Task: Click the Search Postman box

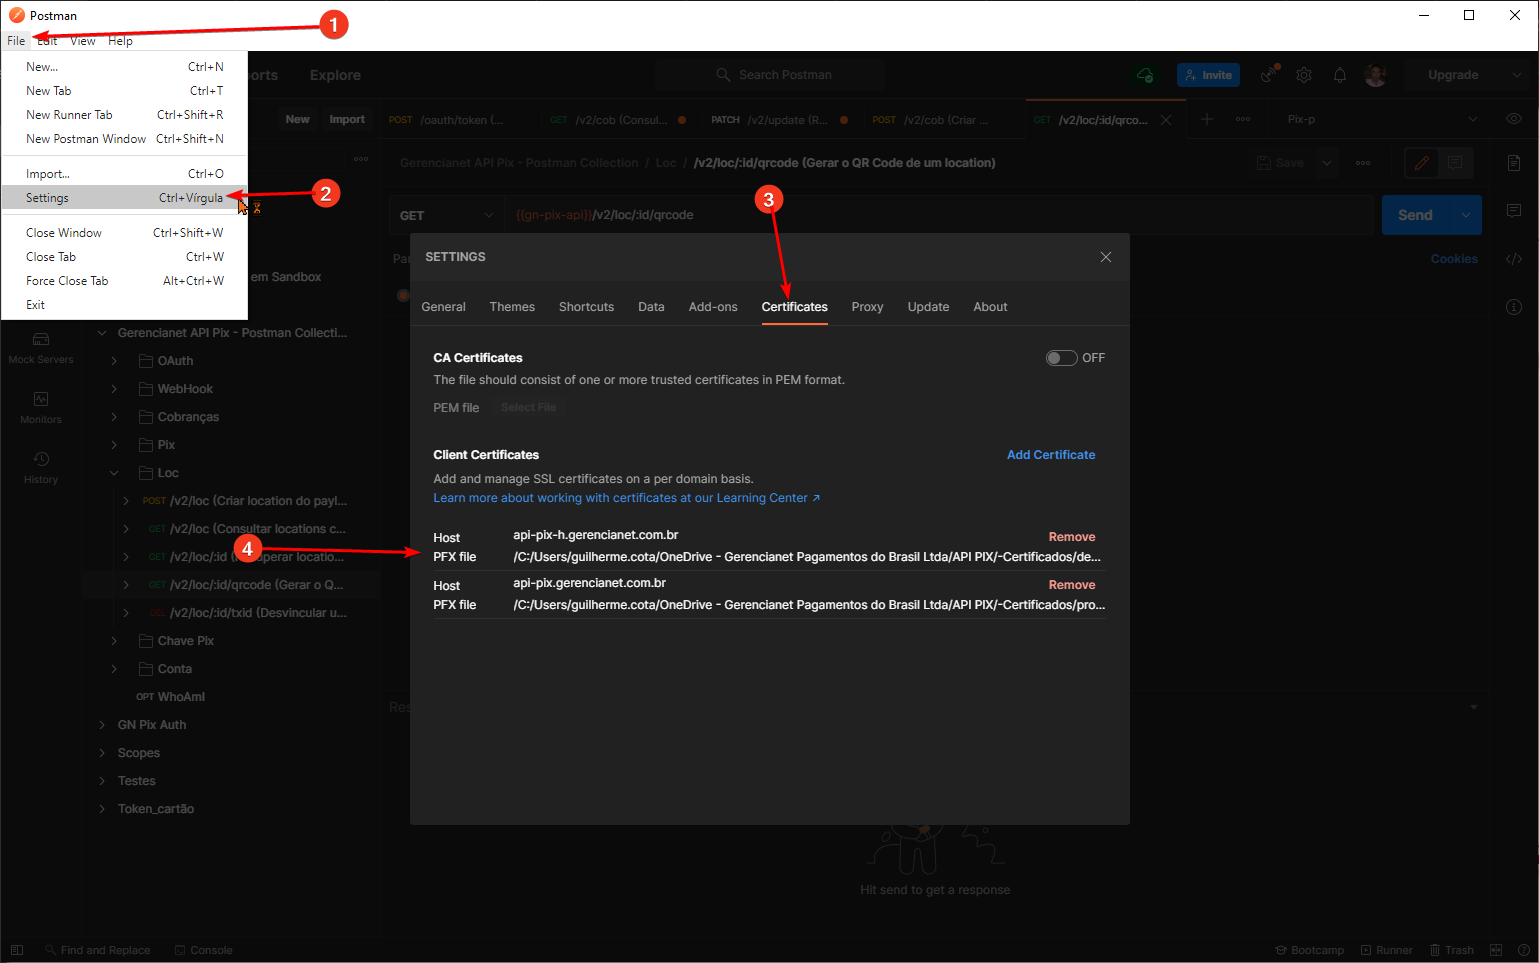Action: point(770,75)
